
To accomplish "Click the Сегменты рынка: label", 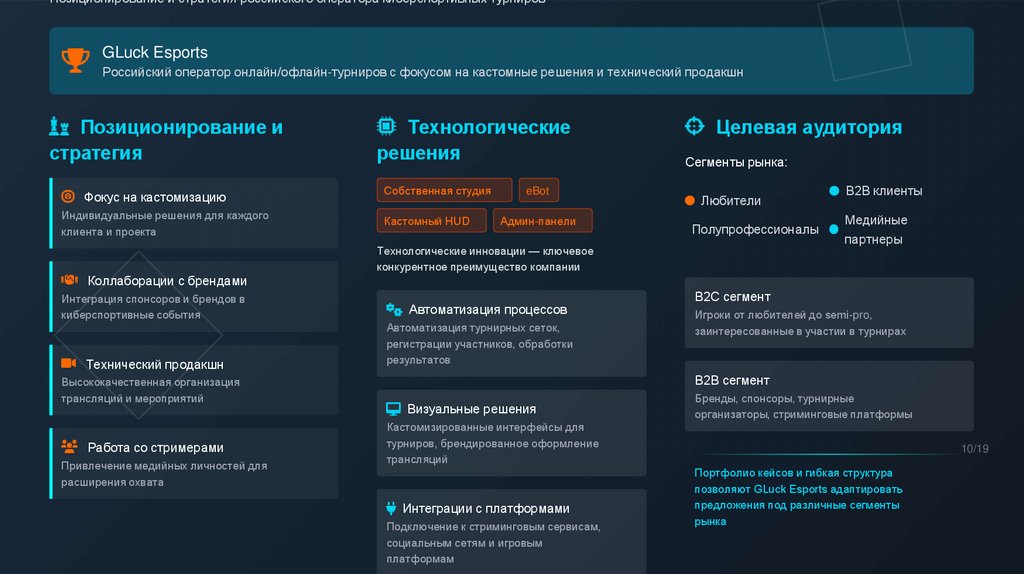I will pyautogui.click(x=736, y=162).
